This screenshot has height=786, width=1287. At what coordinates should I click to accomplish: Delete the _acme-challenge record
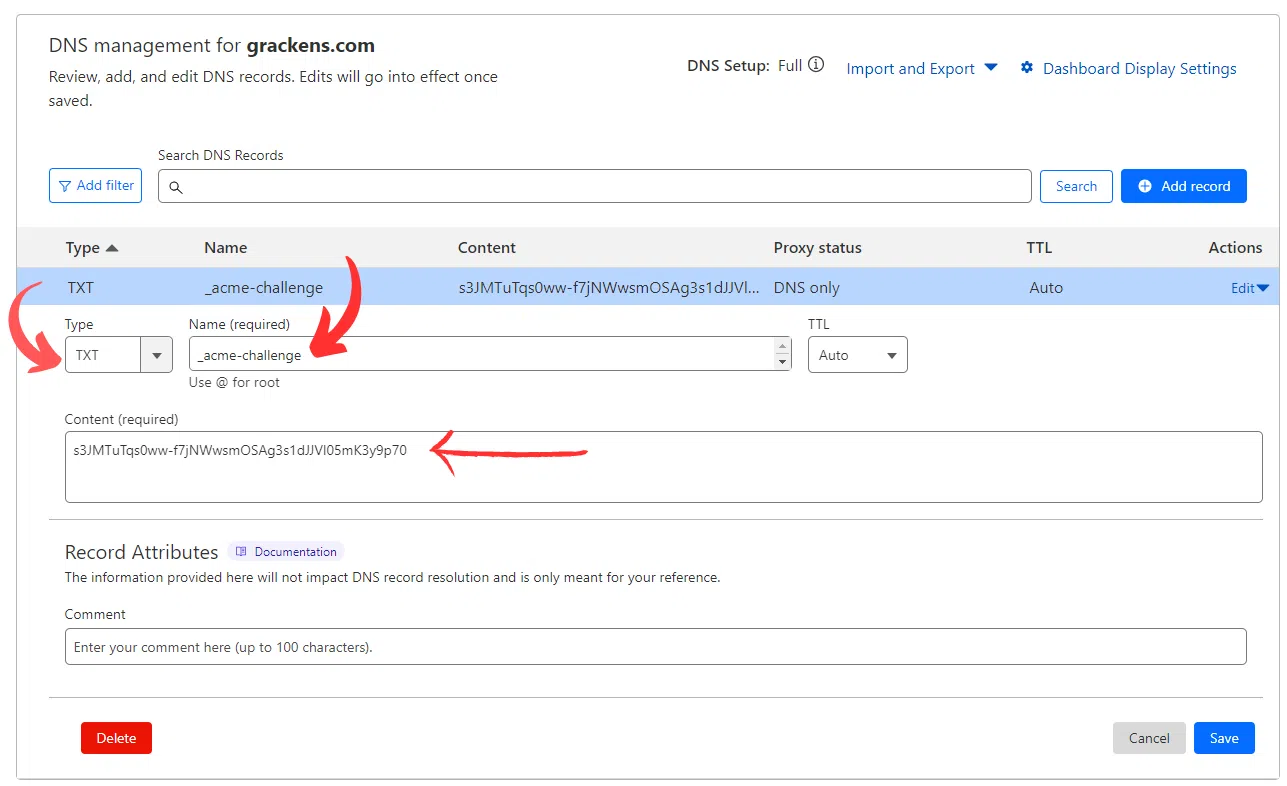click(x=116, y=738)
